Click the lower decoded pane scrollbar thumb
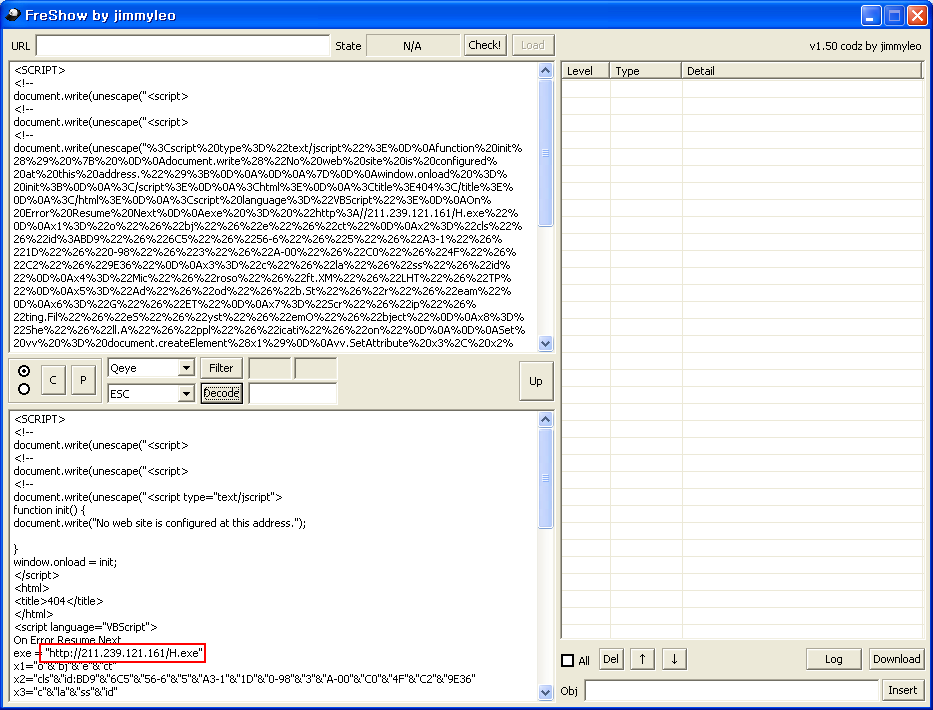The height and width of the screenshot is (710, 933). [546, 478]
